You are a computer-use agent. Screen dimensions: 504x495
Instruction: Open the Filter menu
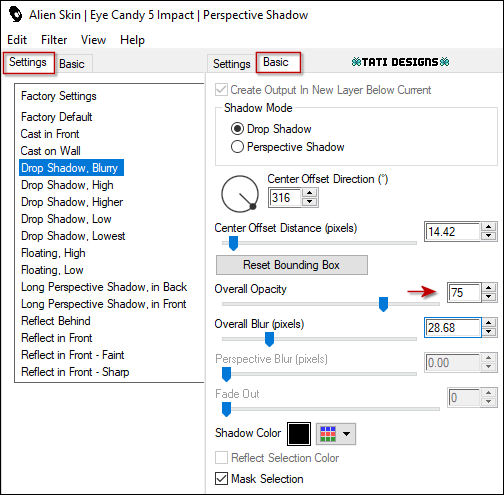(54, 40)
